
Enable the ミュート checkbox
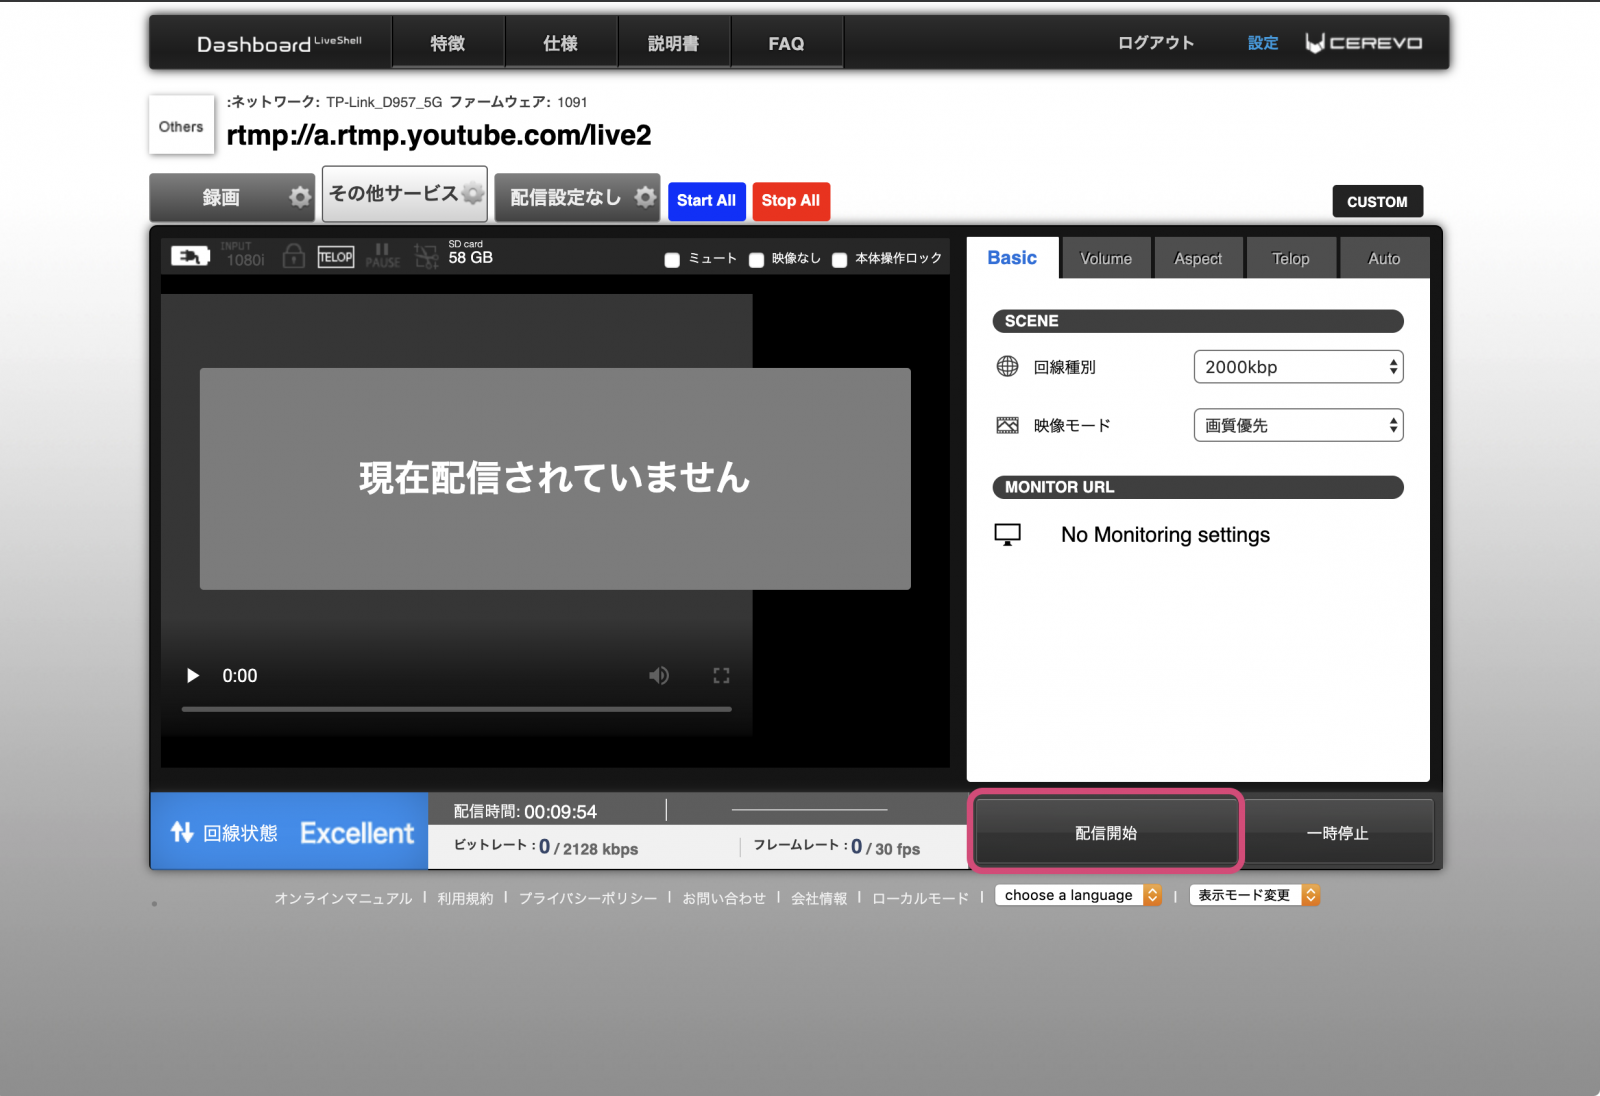pos(672,260)
